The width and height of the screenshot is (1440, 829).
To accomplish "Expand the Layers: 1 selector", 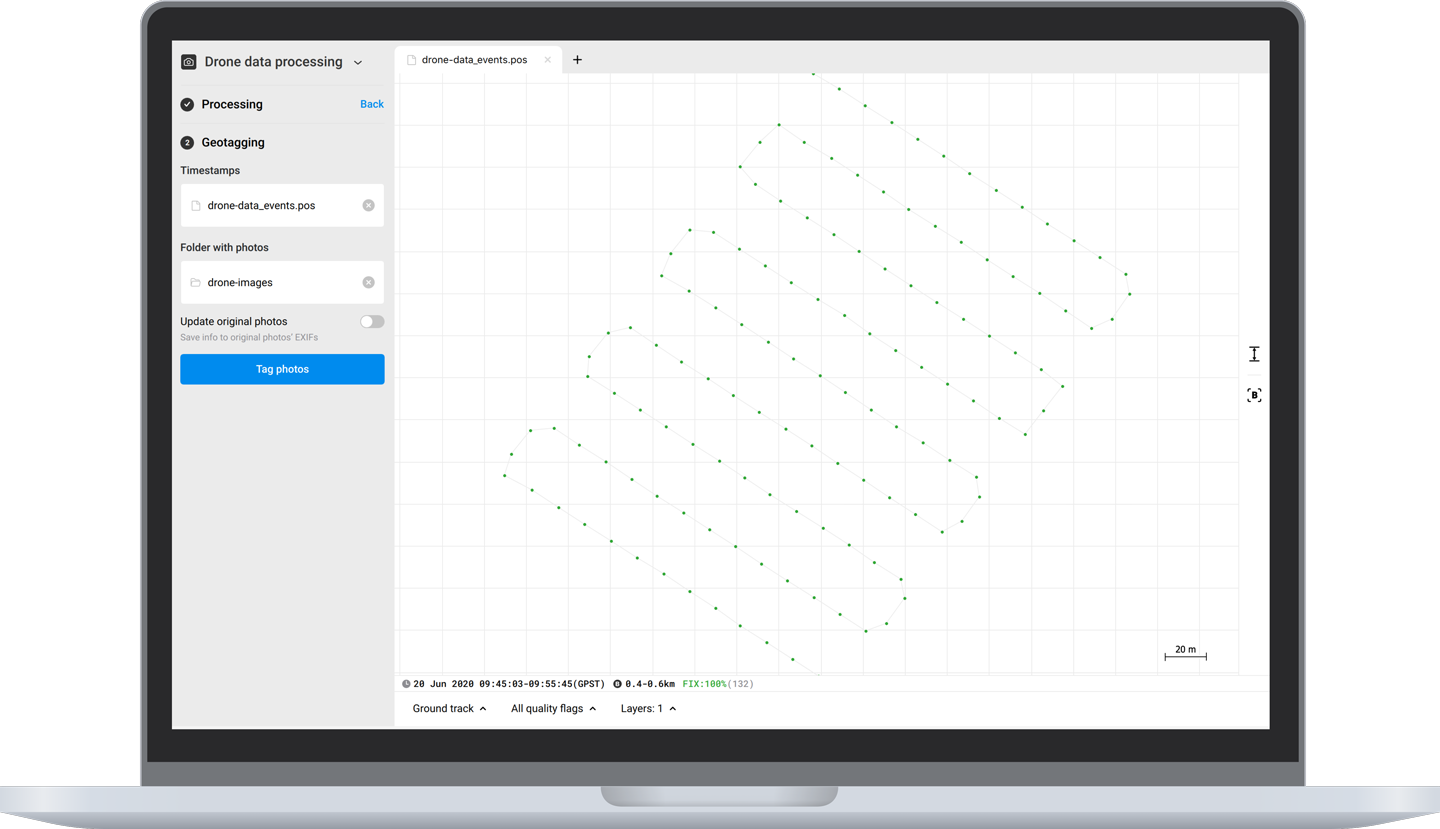I will (648, 708).
